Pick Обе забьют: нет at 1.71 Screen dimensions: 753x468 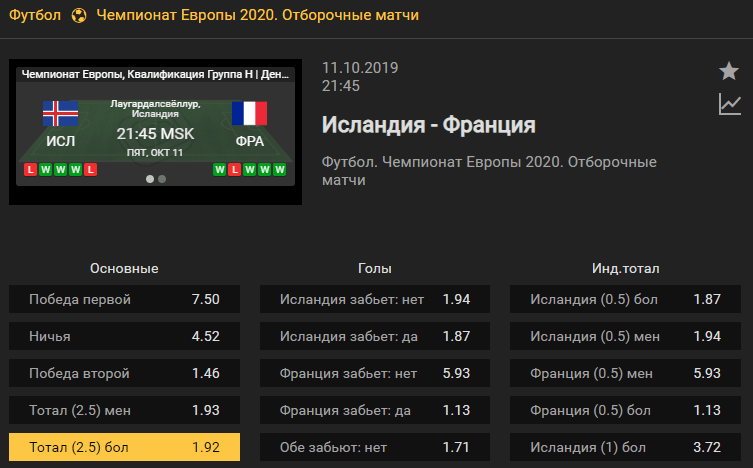[375, 447]
